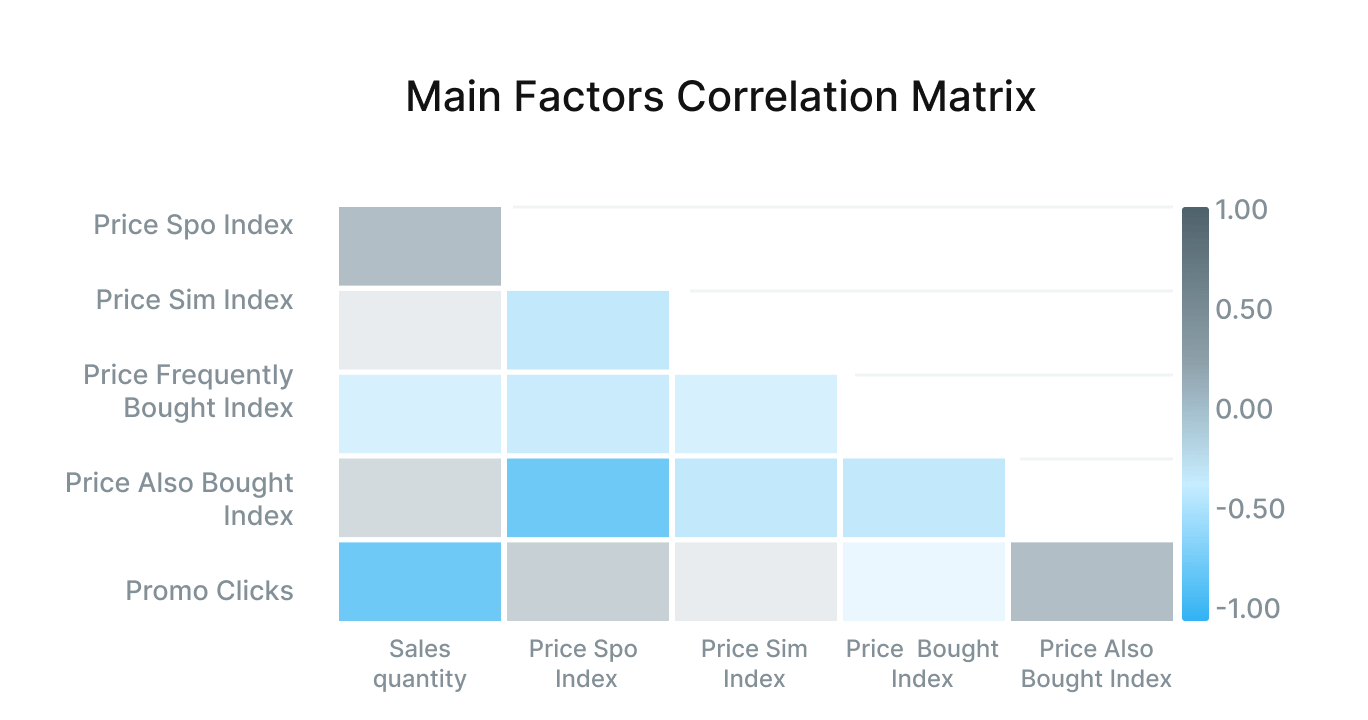Click Price Also Bought row, Price Bought Index column cell

click(x=924, y=498)
